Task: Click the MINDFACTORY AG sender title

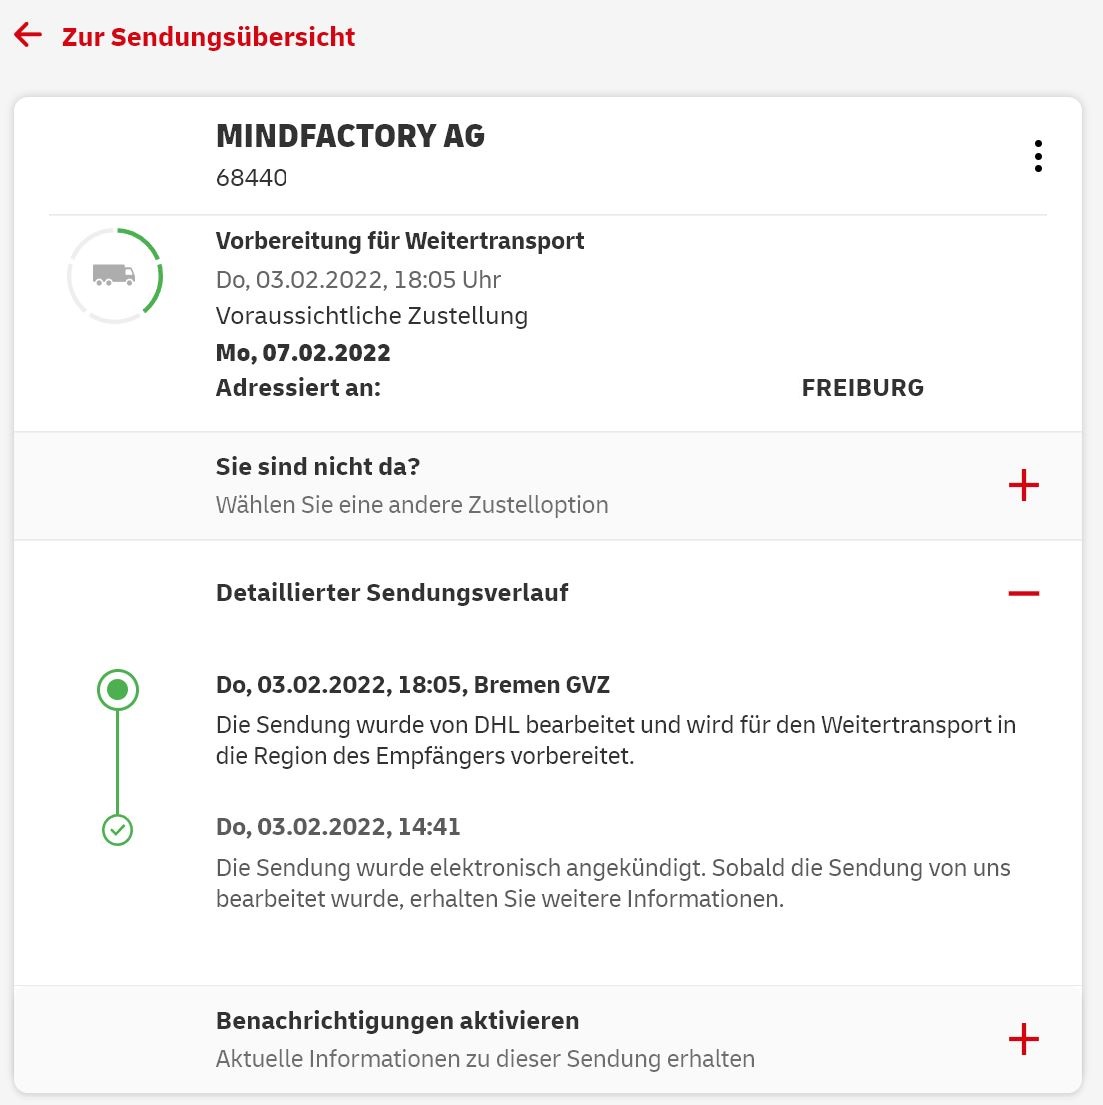Action: click(350, 136)
